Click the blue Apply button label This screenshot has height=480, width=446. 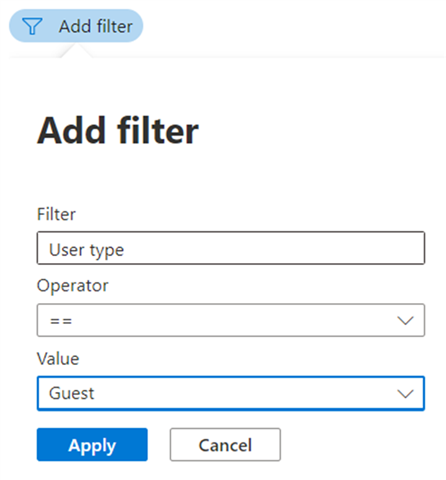coord(92,446)
